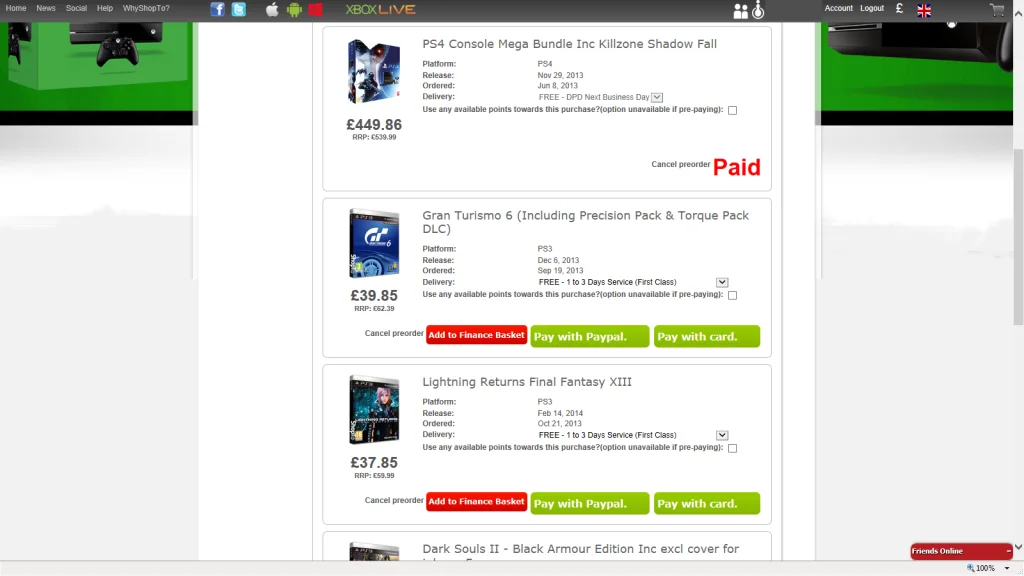Open the News menu
The height and width of the screenshot is (576, 1024).
[x=46, y=8]
